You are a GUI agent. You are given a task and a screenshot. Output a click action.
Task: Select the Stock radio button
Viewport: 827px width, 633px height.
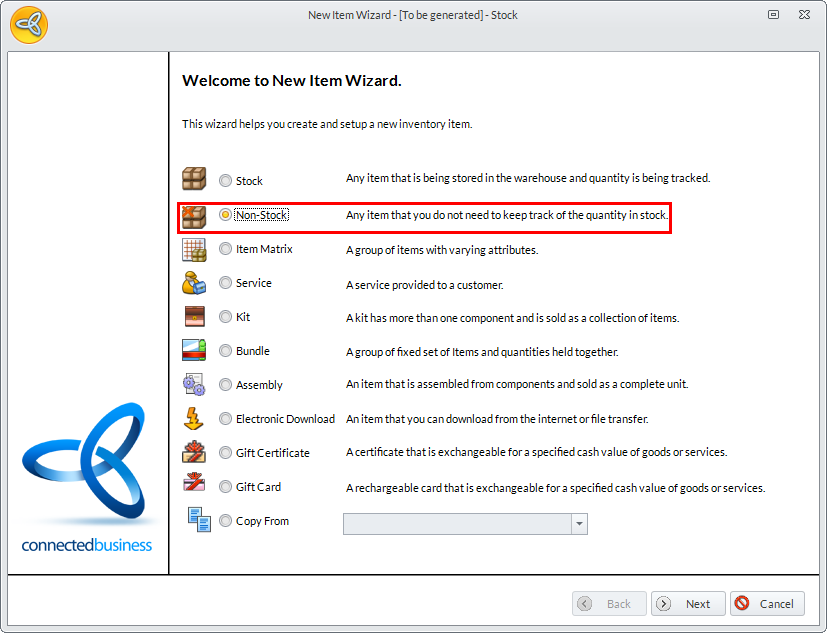(225, 180)
